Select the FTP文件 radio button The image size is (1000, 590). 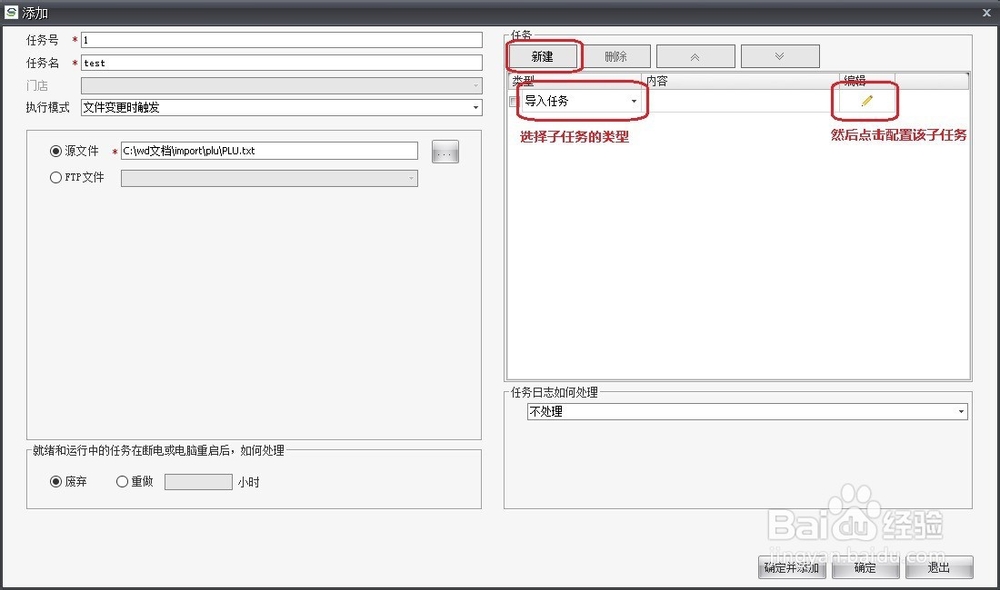pos(55,177)
